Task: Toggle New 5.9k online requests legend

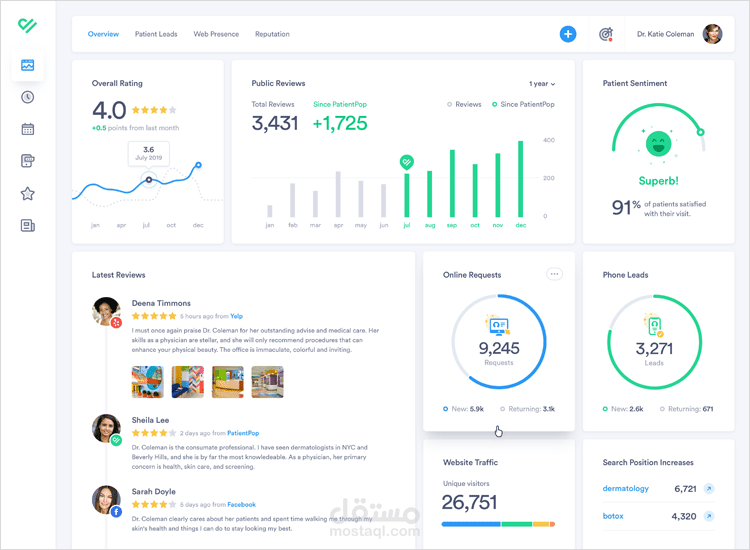Action: click(463, 409)
